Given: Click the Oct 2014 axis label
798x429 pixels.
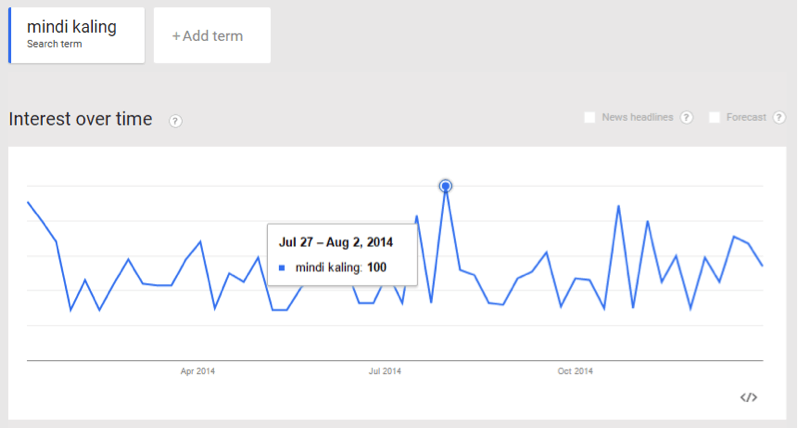Looking at the screenshot, I should click(x=575, y=371).
